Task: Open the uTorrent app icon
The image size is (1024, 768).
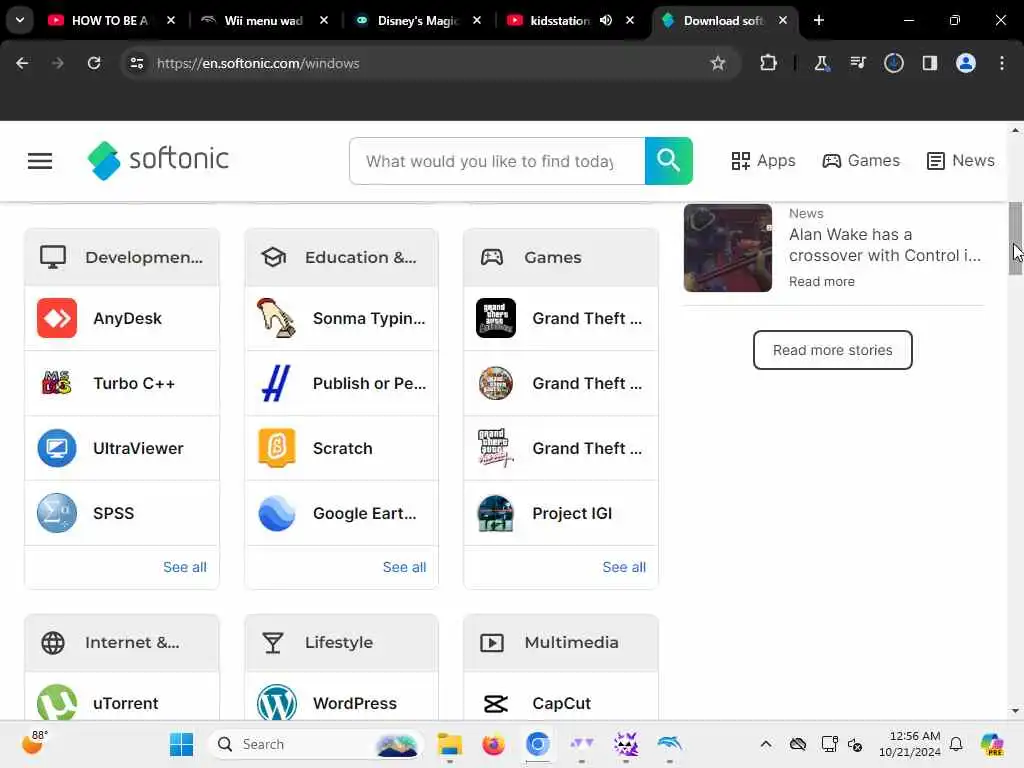Action: (x=57, y=703)
